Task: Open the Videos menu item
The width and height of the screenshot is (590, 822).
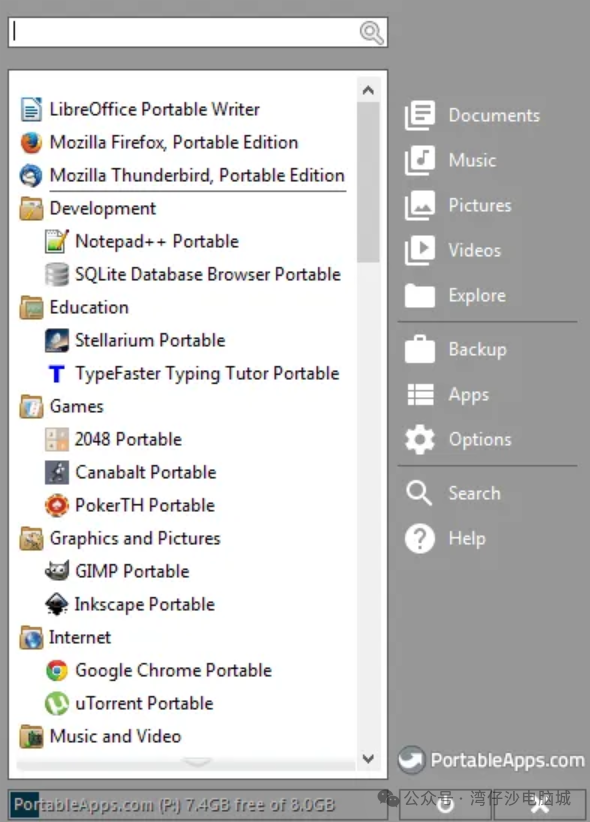Action: [475, 251]
